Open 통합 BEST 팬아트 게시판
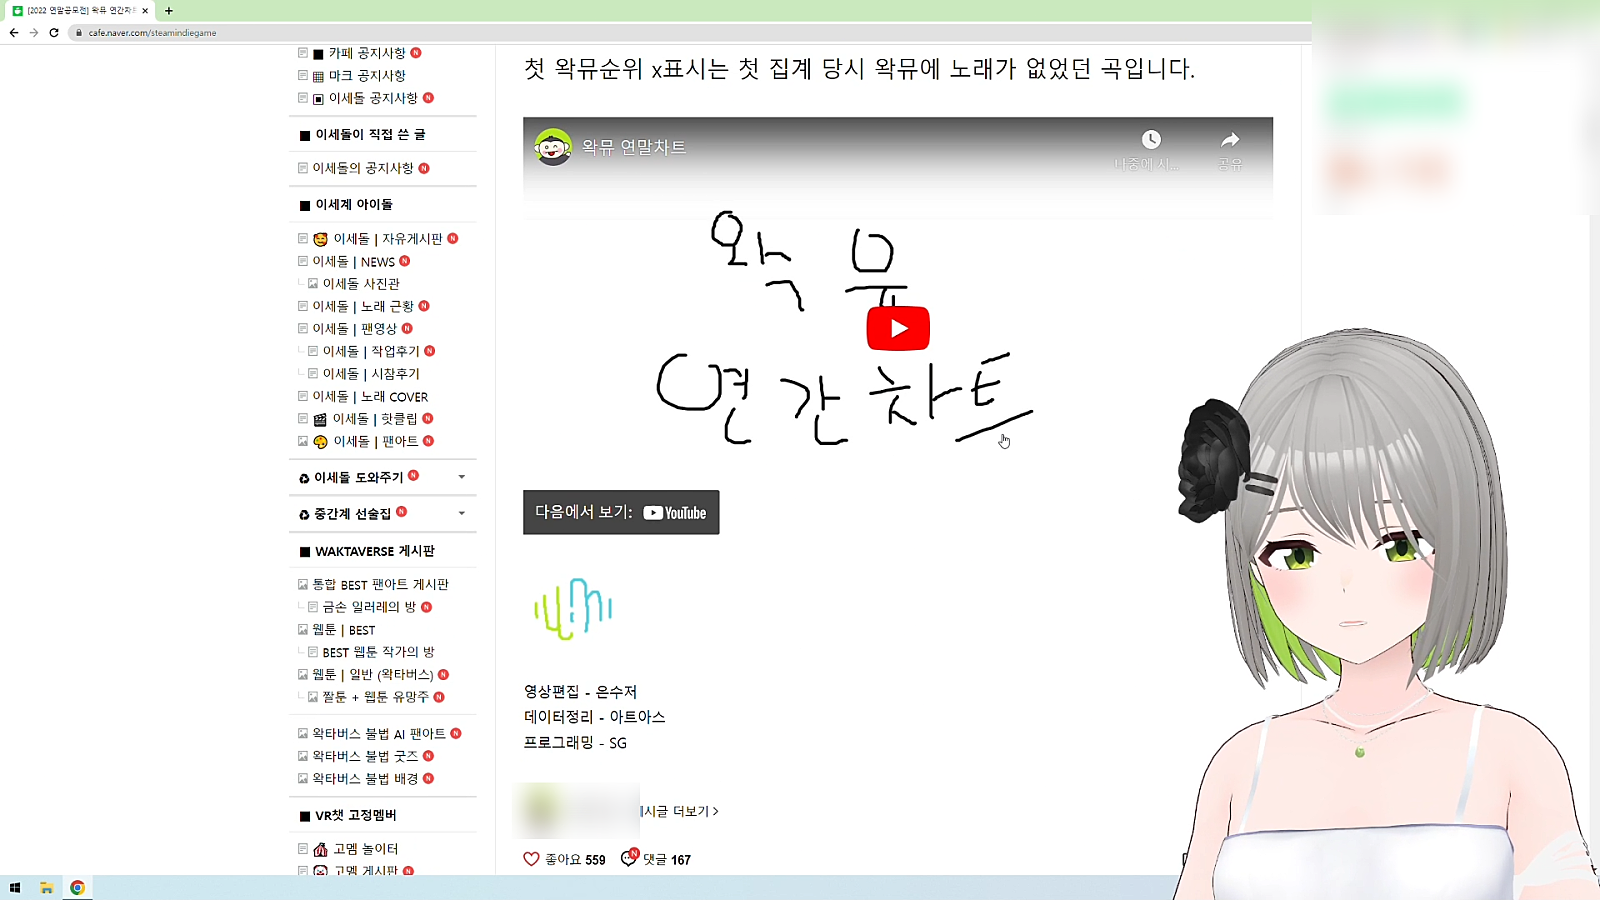 [x=381, y=585]
